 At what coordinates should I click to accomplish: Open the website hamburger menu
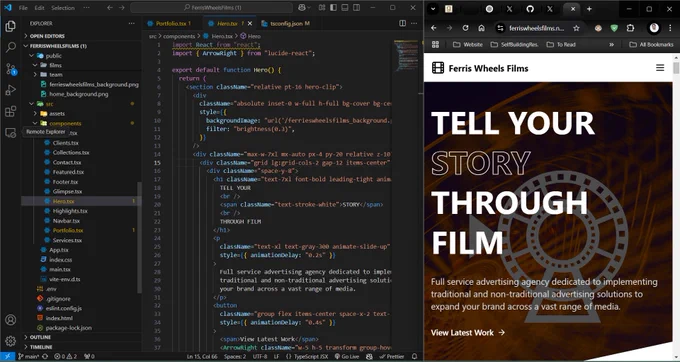660,68
